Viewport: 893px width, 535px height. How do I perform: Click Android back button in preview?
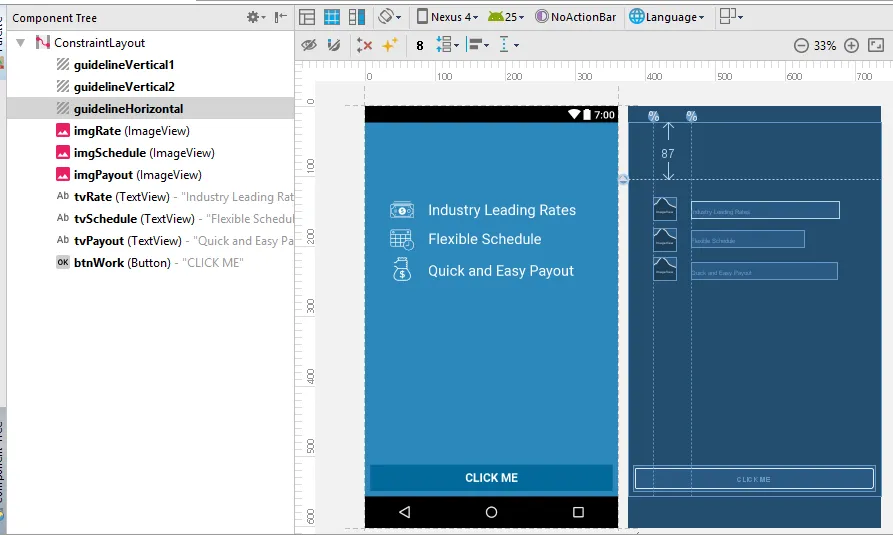[x=404, y=512]
